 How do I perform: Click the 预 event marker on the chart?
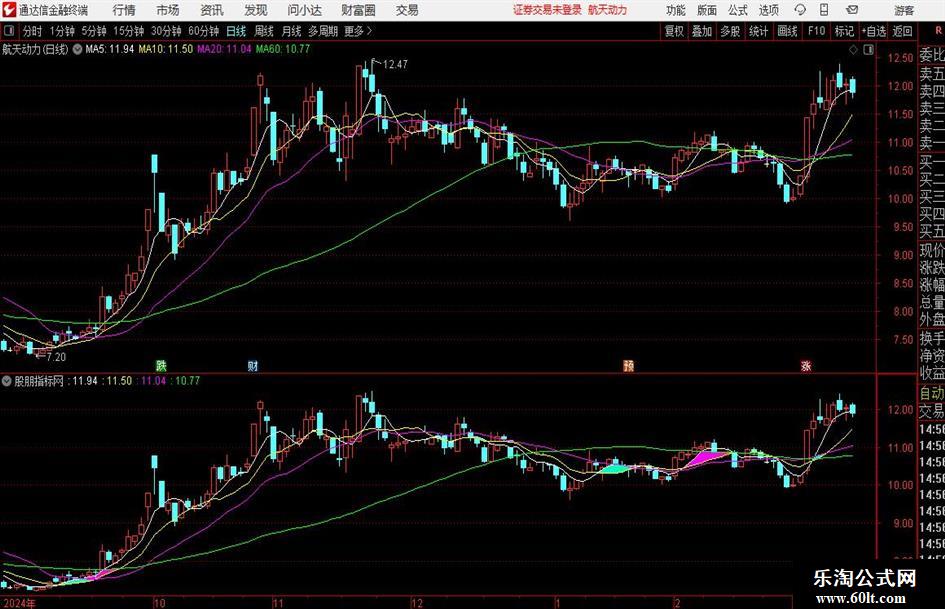click(x=628, y=365)
